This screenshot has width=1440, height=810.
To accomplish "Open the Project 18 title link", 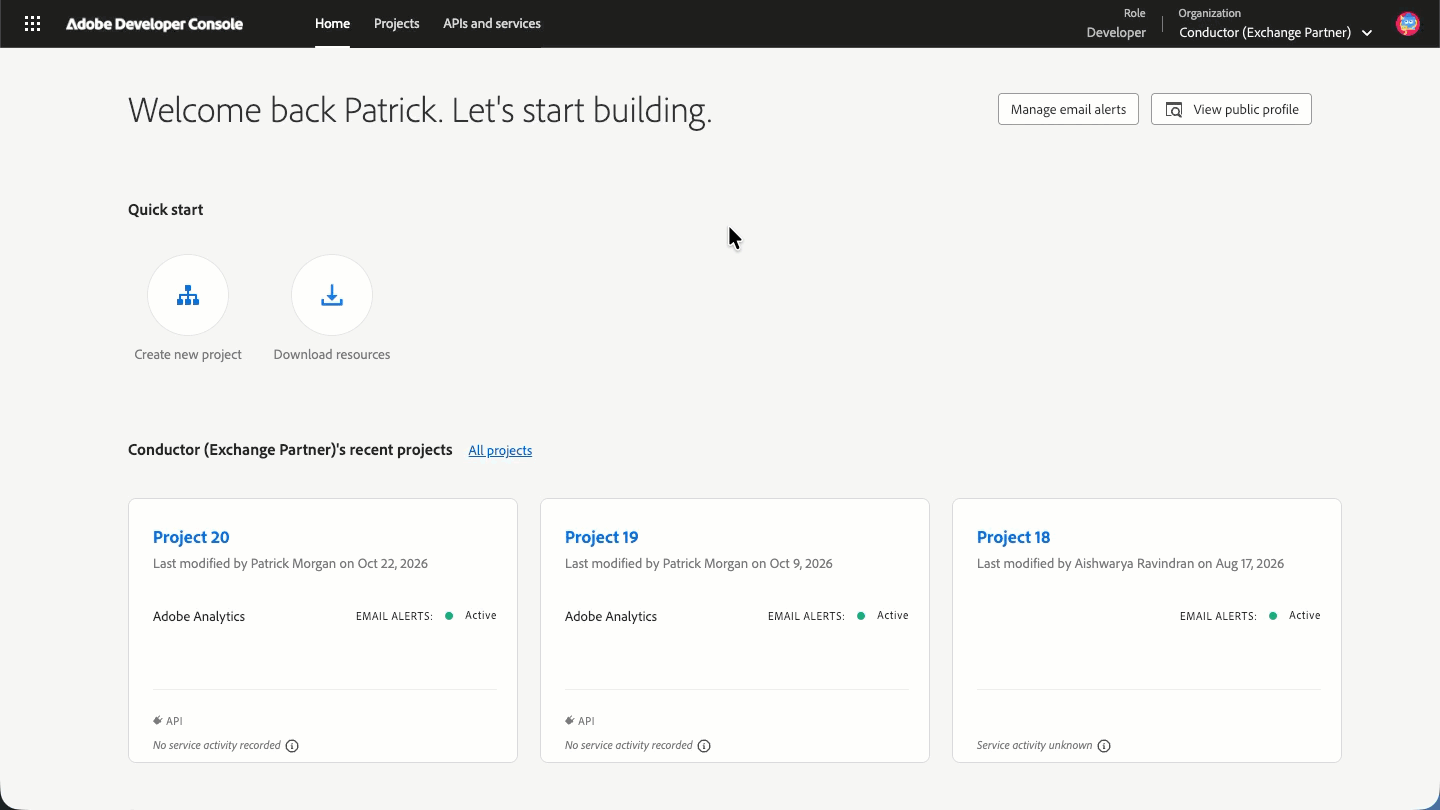I will 1013,537.
